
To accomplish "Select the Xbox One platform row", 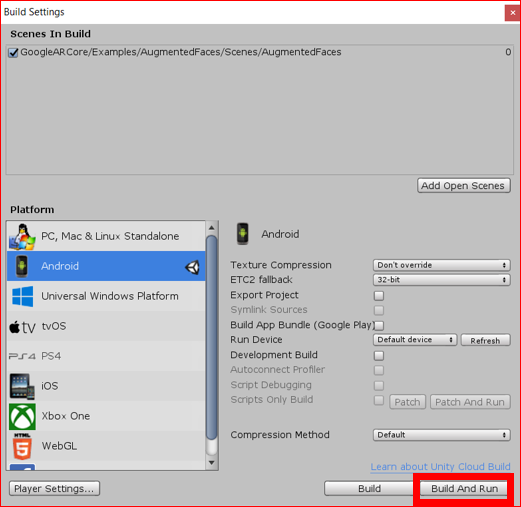I will click(106, 416).
